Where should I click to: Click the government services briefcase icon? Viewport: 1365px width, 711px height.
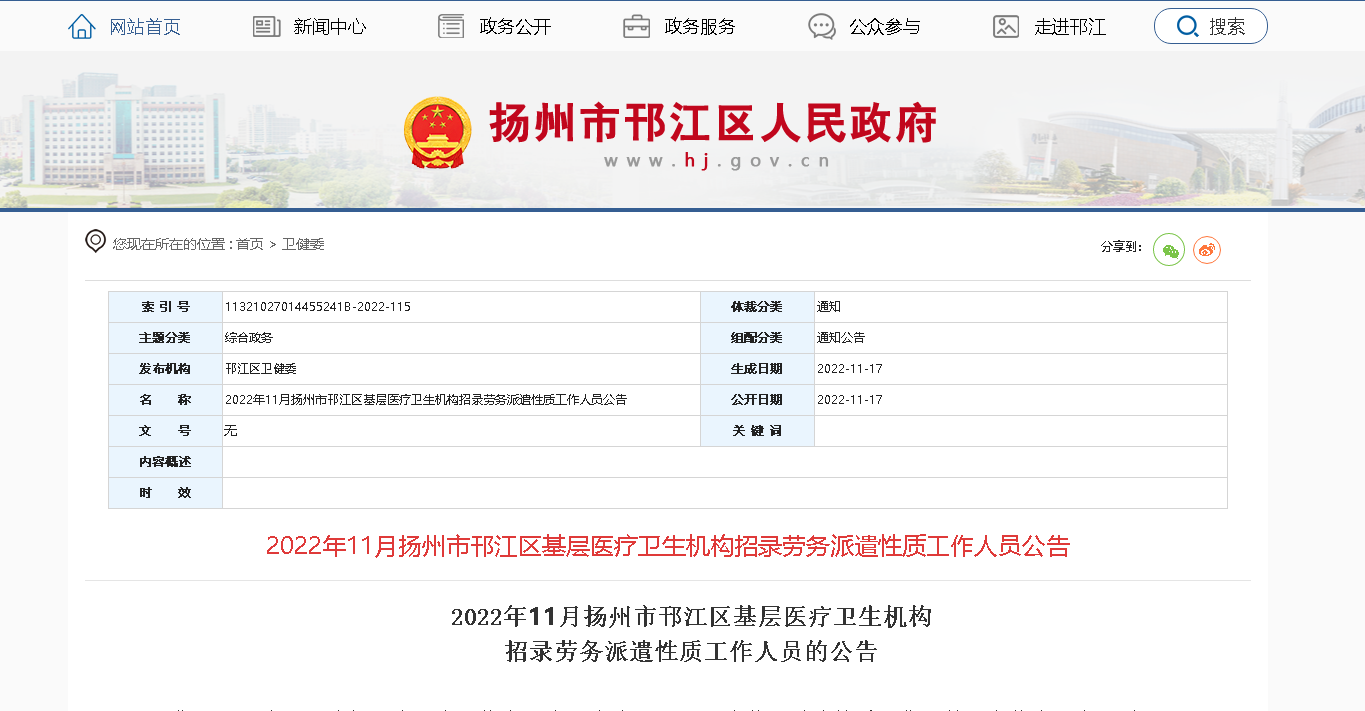pos(637,27)
